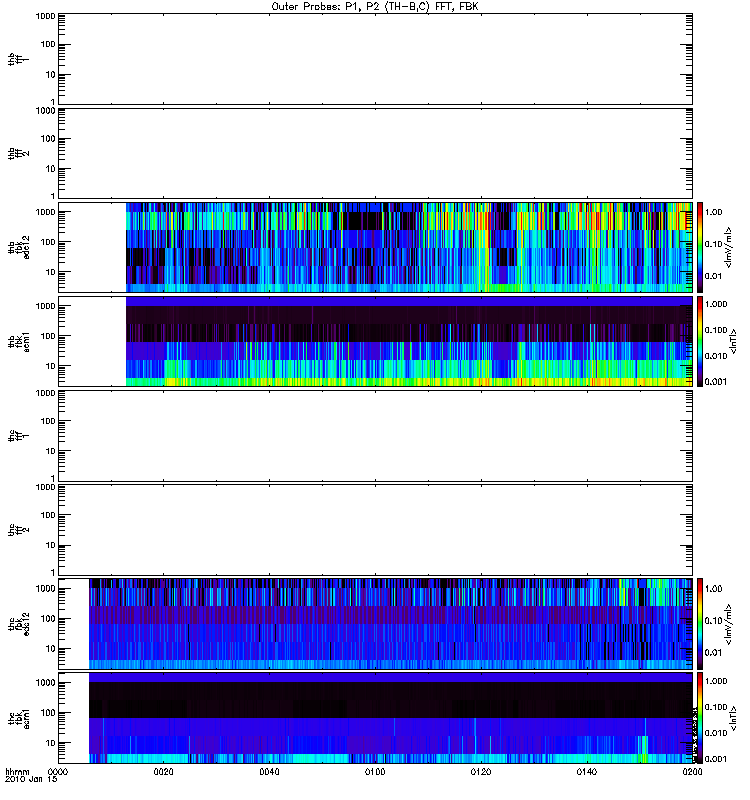Click the '<|nT|>' unit label of thb scm1
750x800 pixels.
(x=734, y=342)
